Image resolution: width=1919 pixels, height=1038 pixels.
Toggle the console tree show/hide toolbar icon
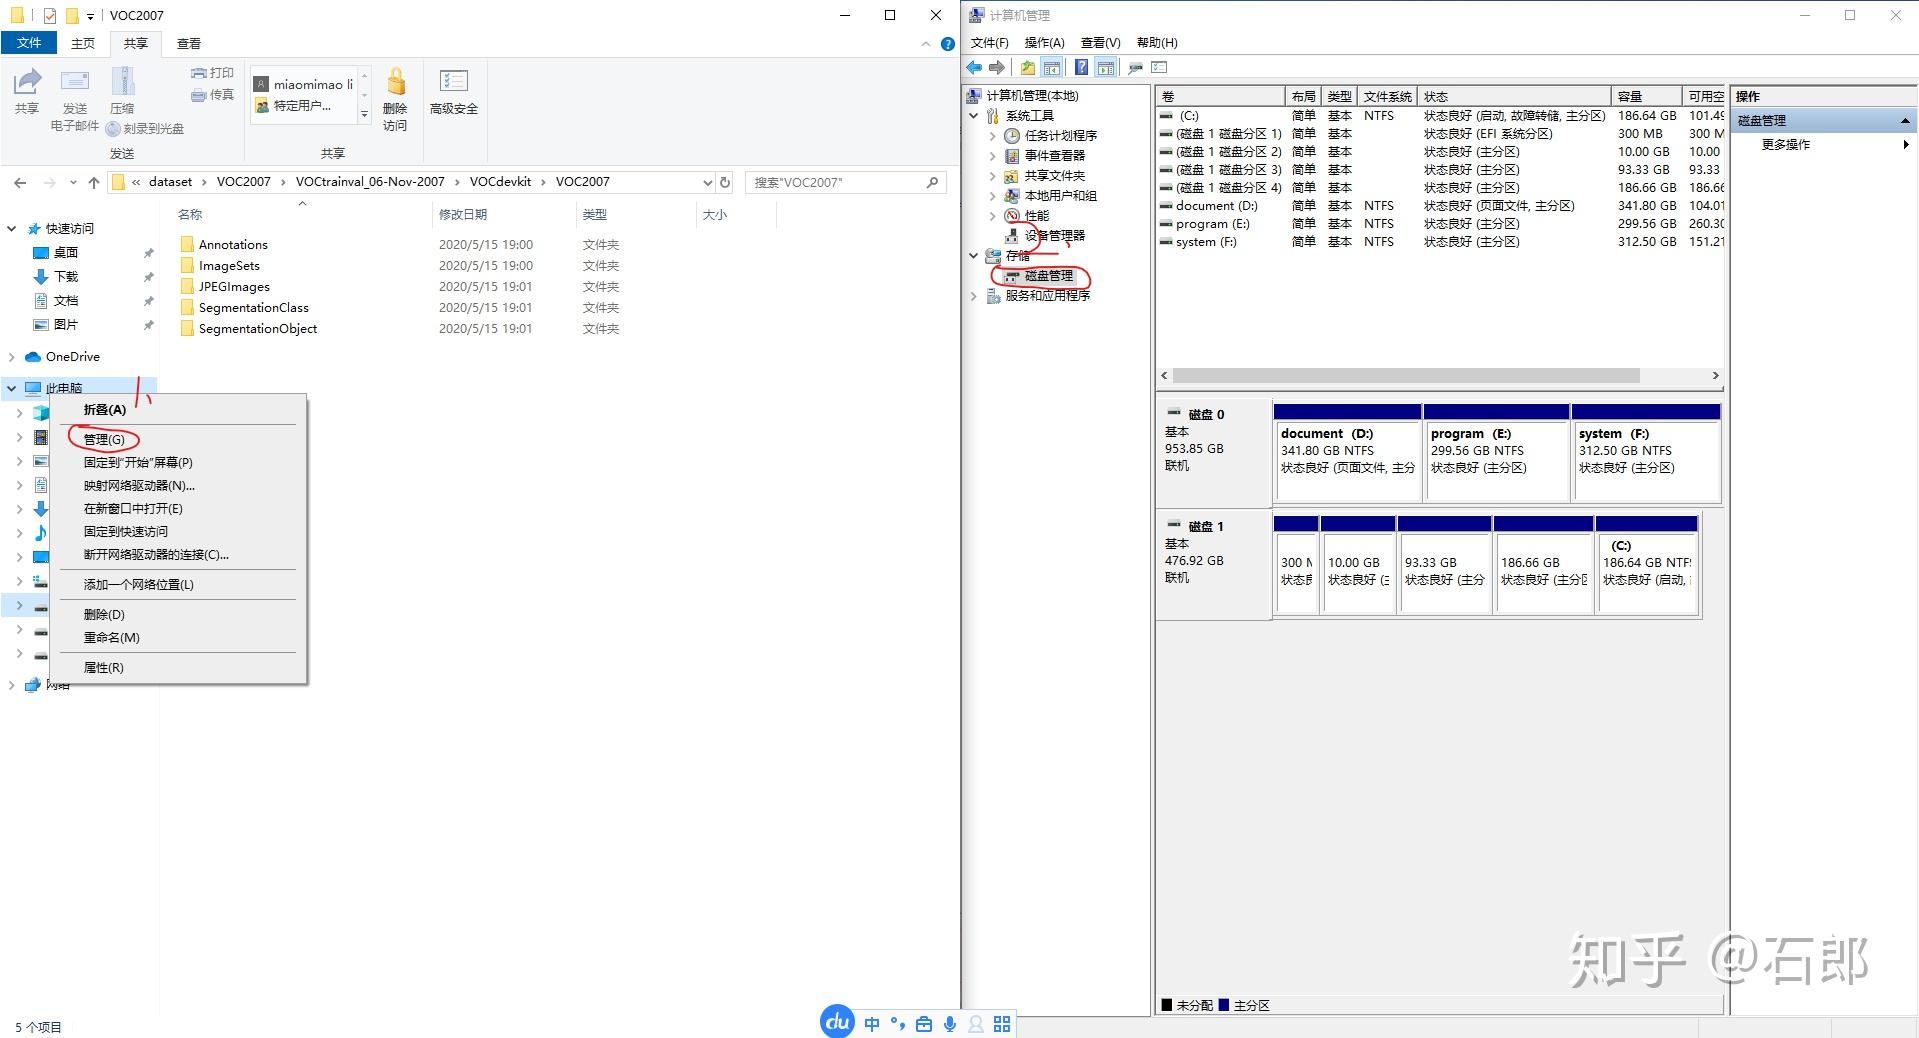[1051, 68]
